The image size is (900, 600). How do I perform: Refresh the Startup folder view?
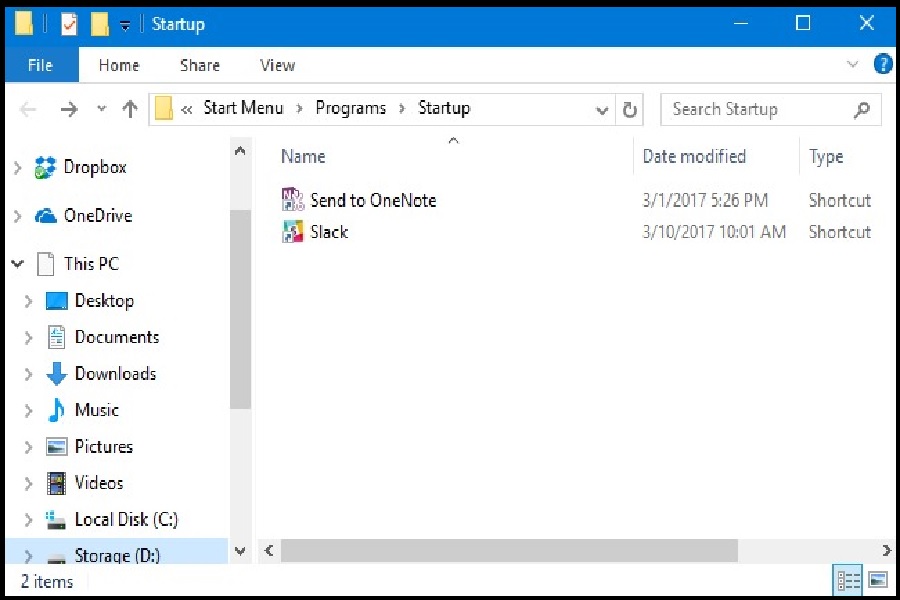(630, 110)
